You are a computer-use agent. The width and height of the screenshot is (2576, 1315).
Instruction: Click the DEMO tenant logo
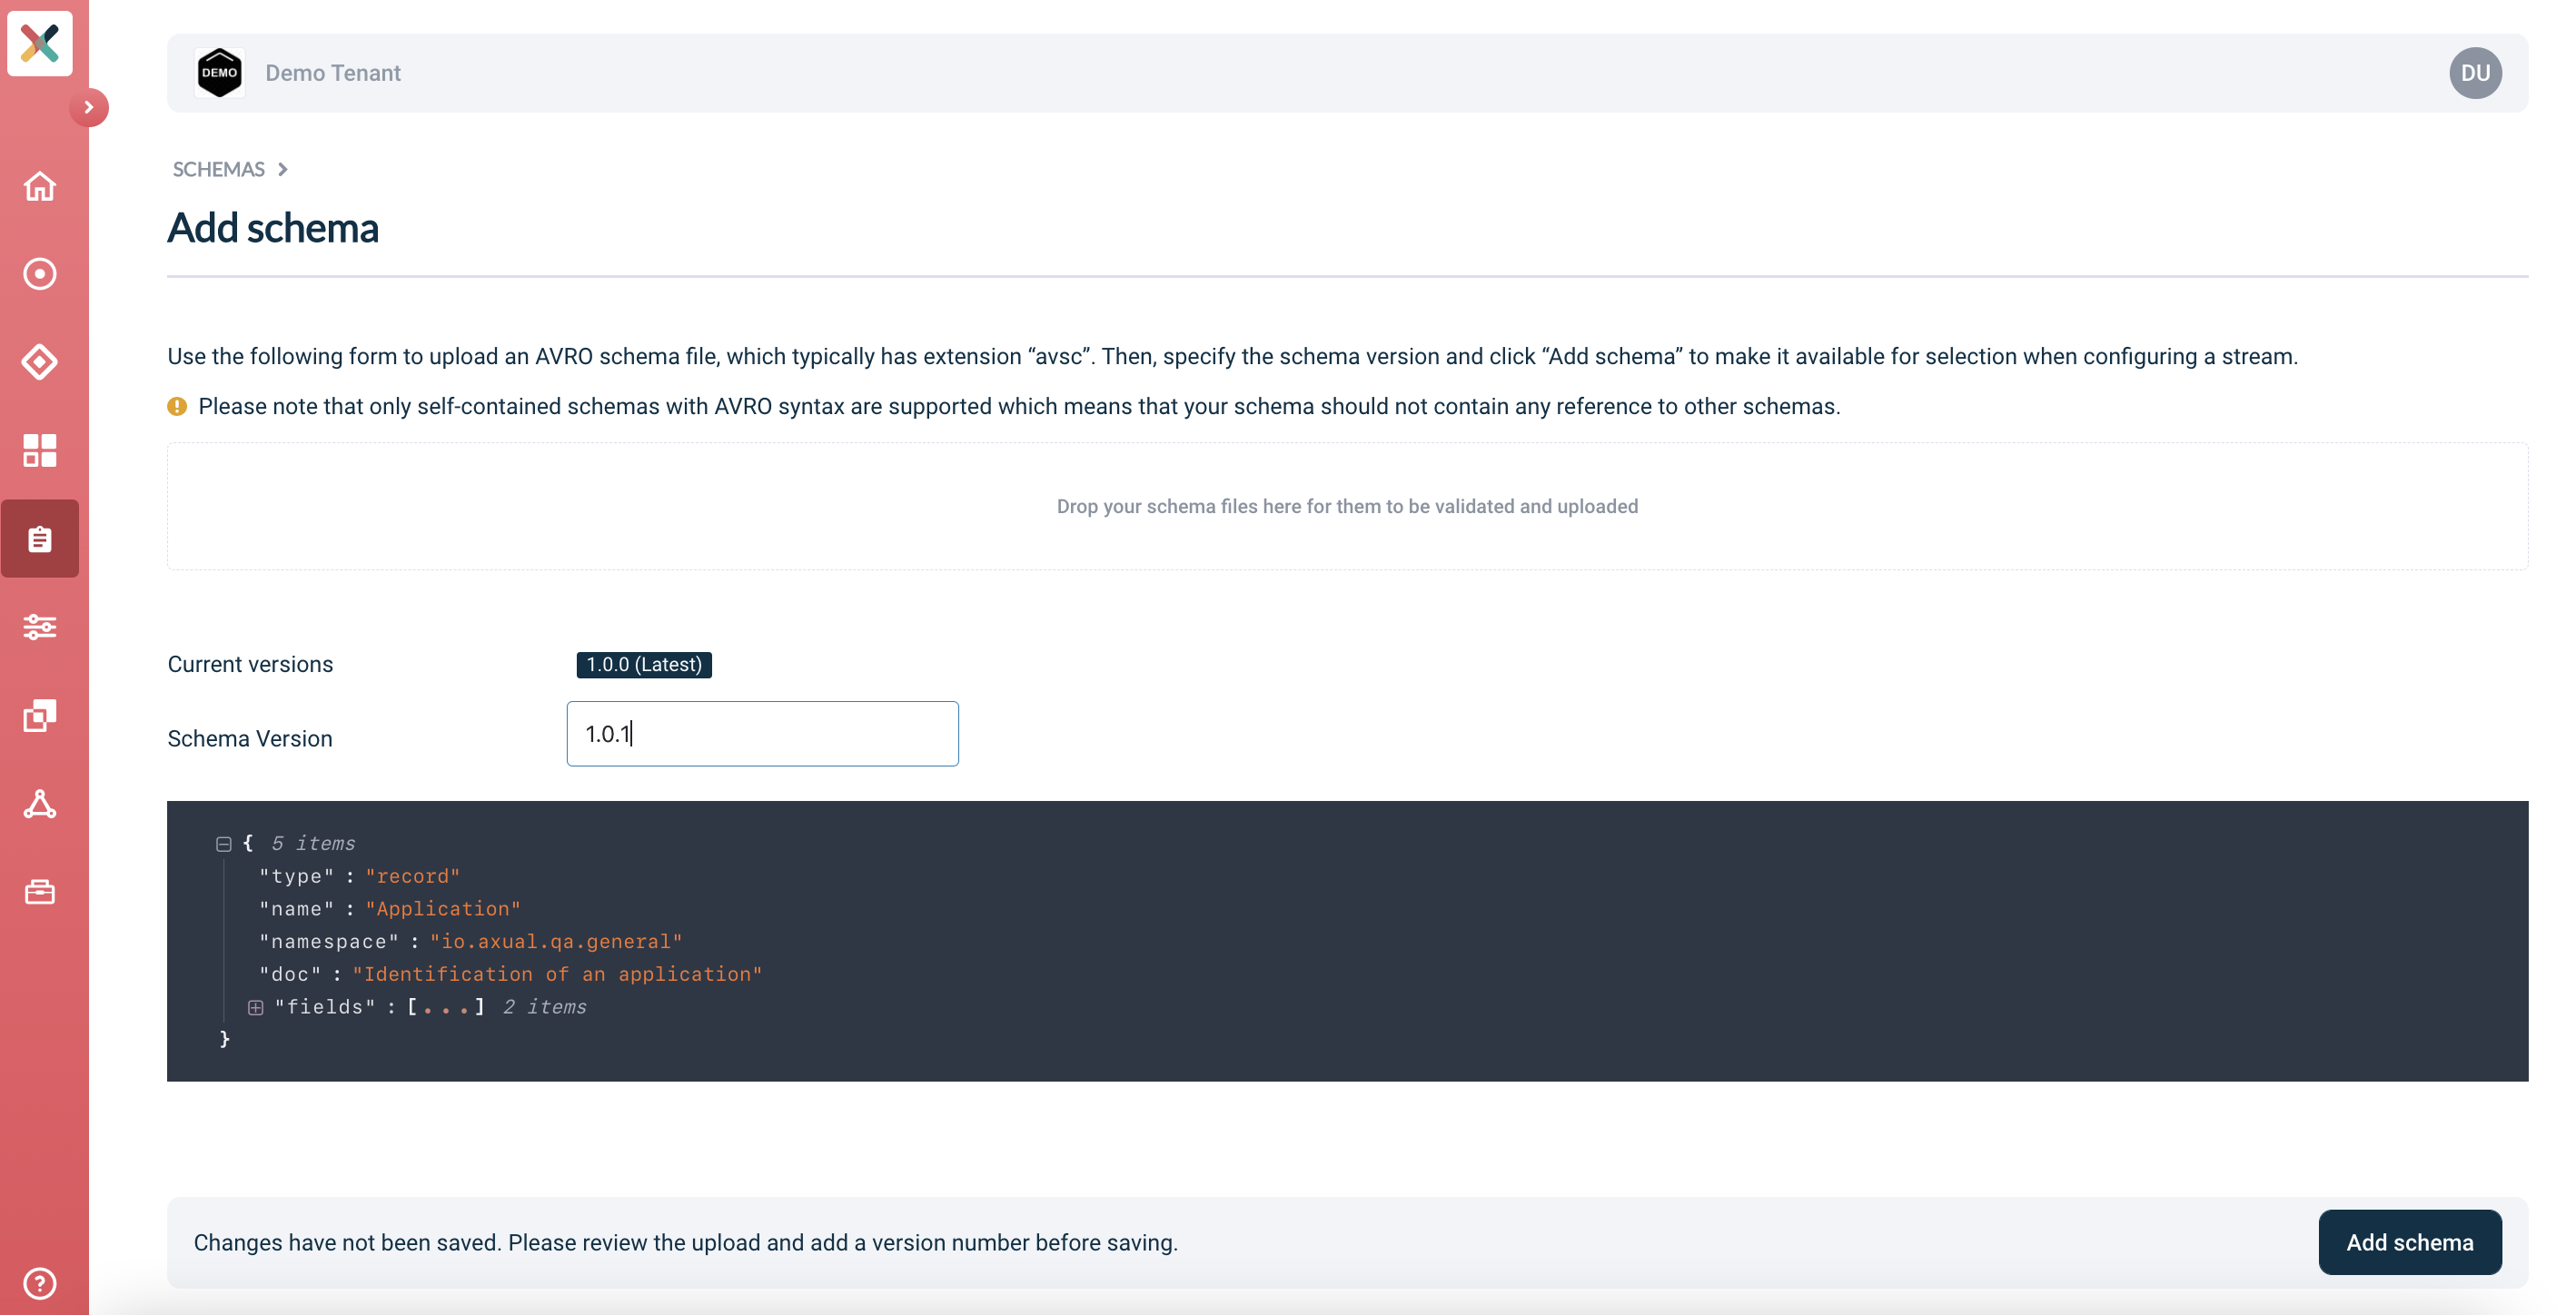[220, 73]
